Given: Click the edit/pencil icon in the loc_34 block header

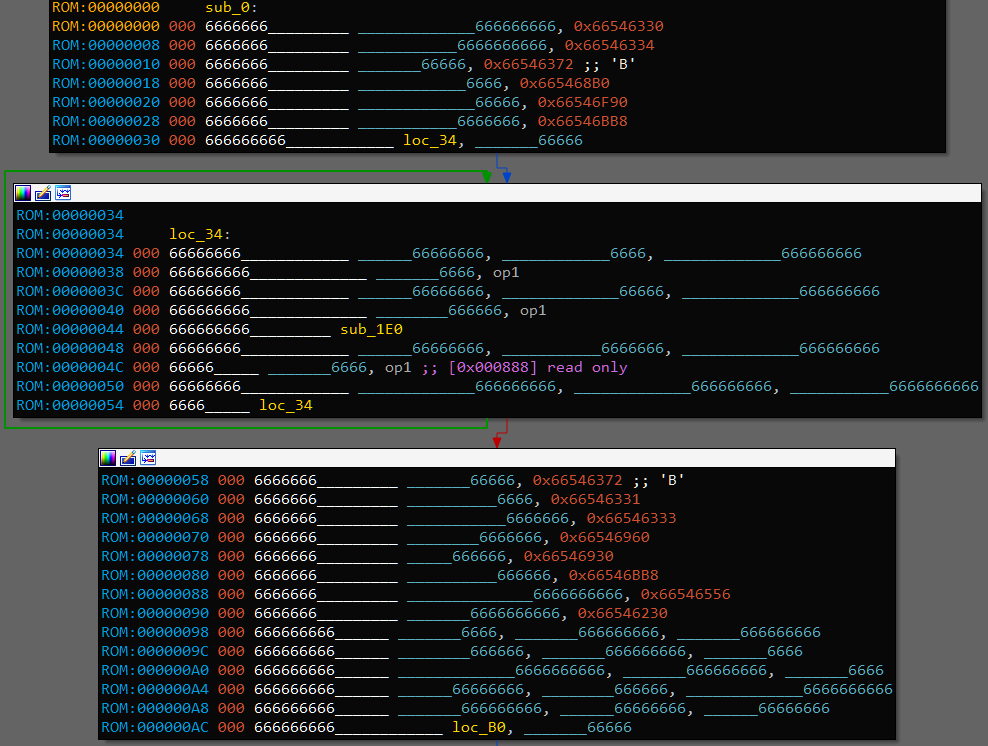Looking at the screenshot, I should pyautogui.click(x=43, y=193).
